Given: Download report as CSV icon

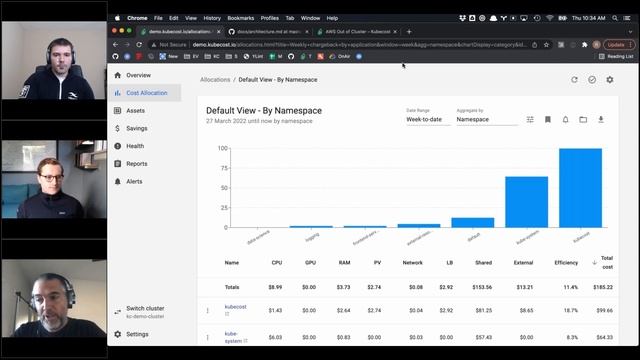Looking at the screenshot, I should click(601, 119).
